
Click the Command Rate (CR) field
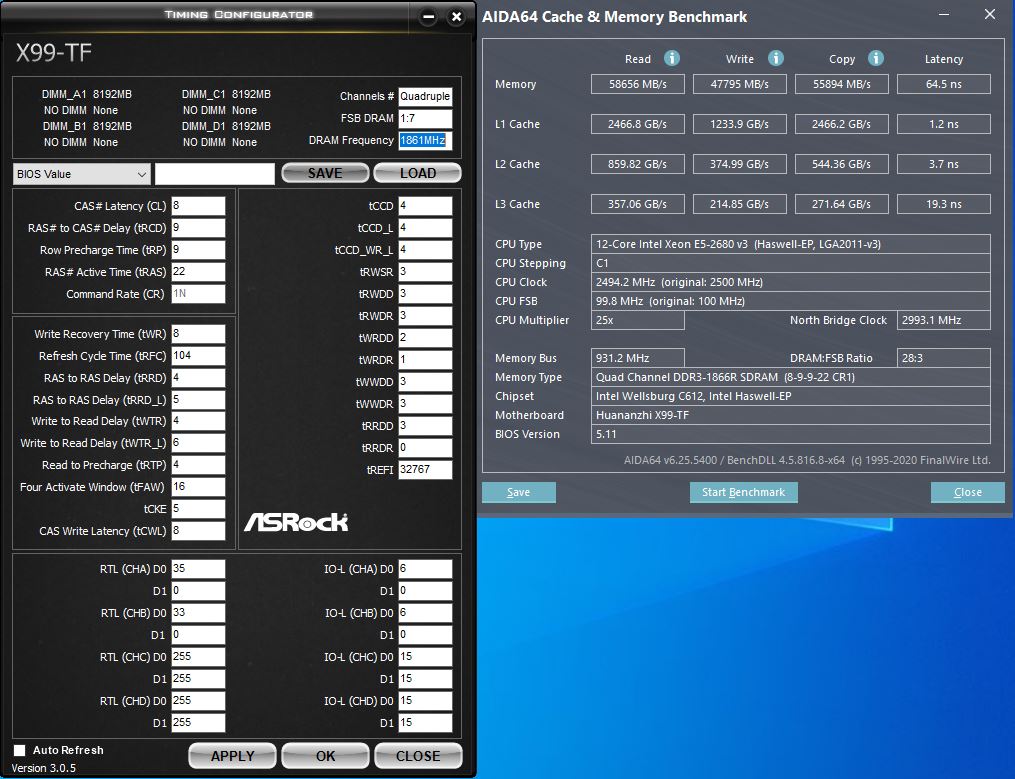[198, 294]
